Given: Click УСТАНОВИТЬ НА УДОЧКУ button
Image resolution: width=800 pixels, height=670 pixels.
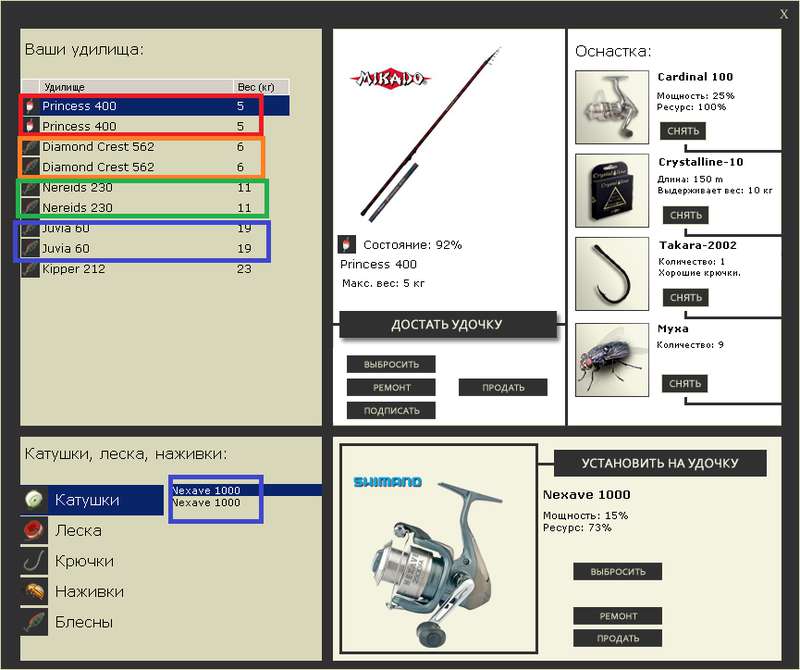Looking at the screenshot, I should [660, 463].
